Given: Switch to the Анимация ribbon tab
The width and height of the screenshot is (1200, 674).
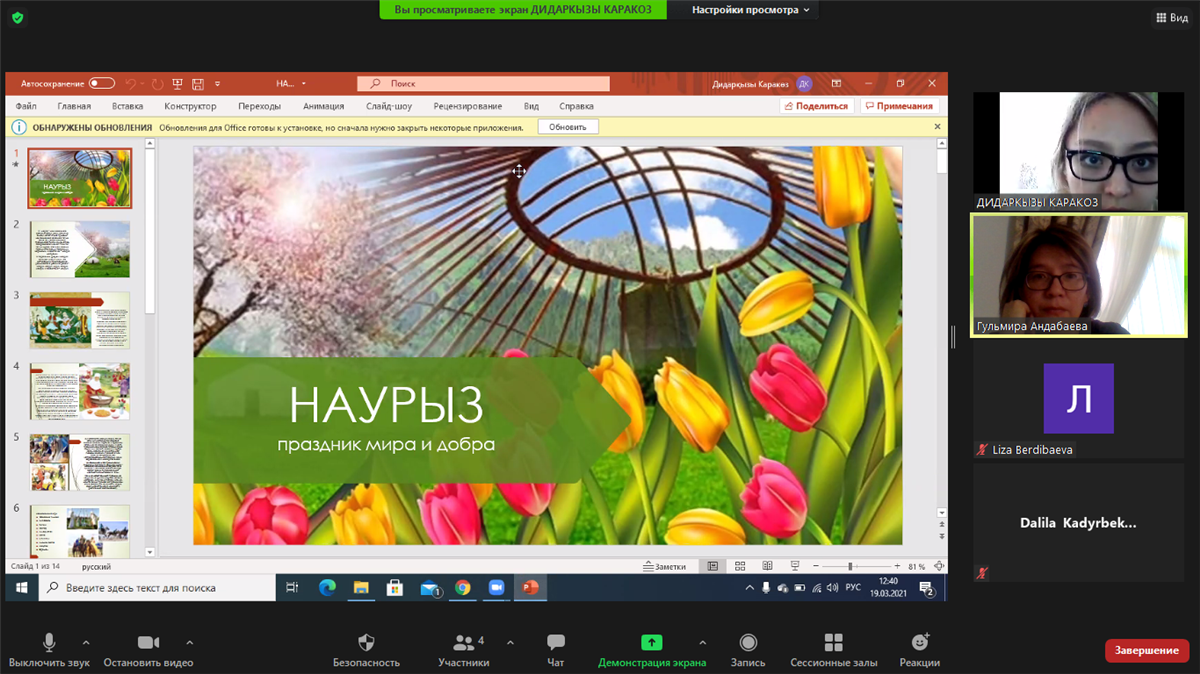Looking at the screenshot, I should click(323, 106).
